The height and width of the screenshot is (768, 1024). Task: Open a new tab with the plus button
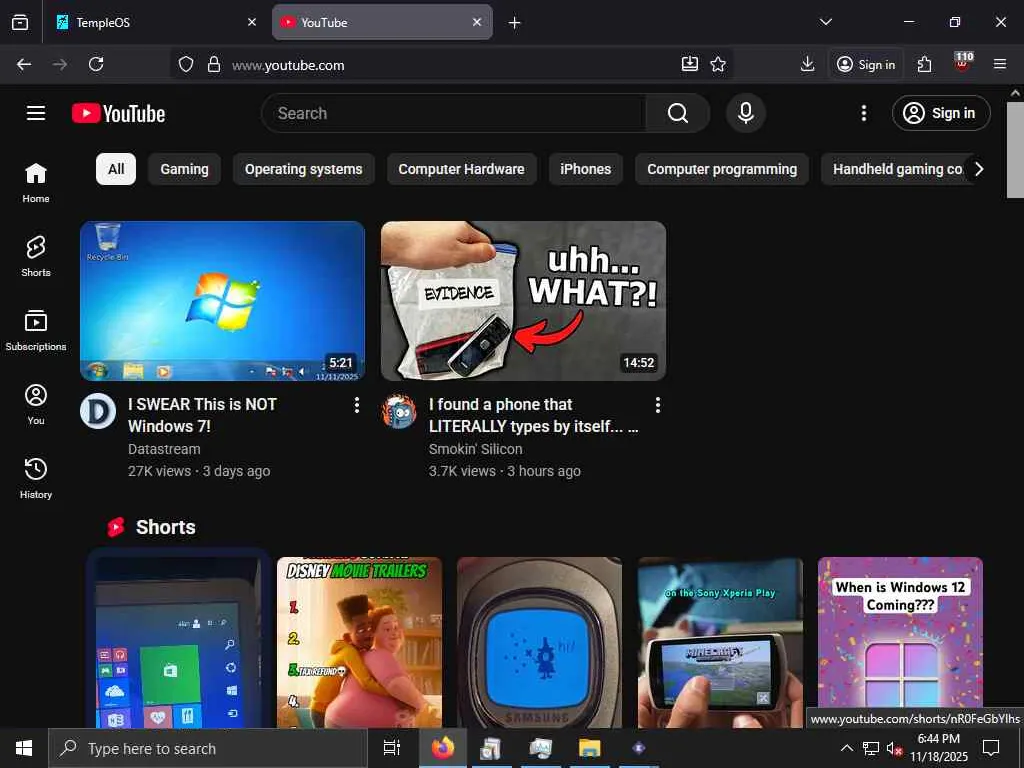[x=515, y=23]
